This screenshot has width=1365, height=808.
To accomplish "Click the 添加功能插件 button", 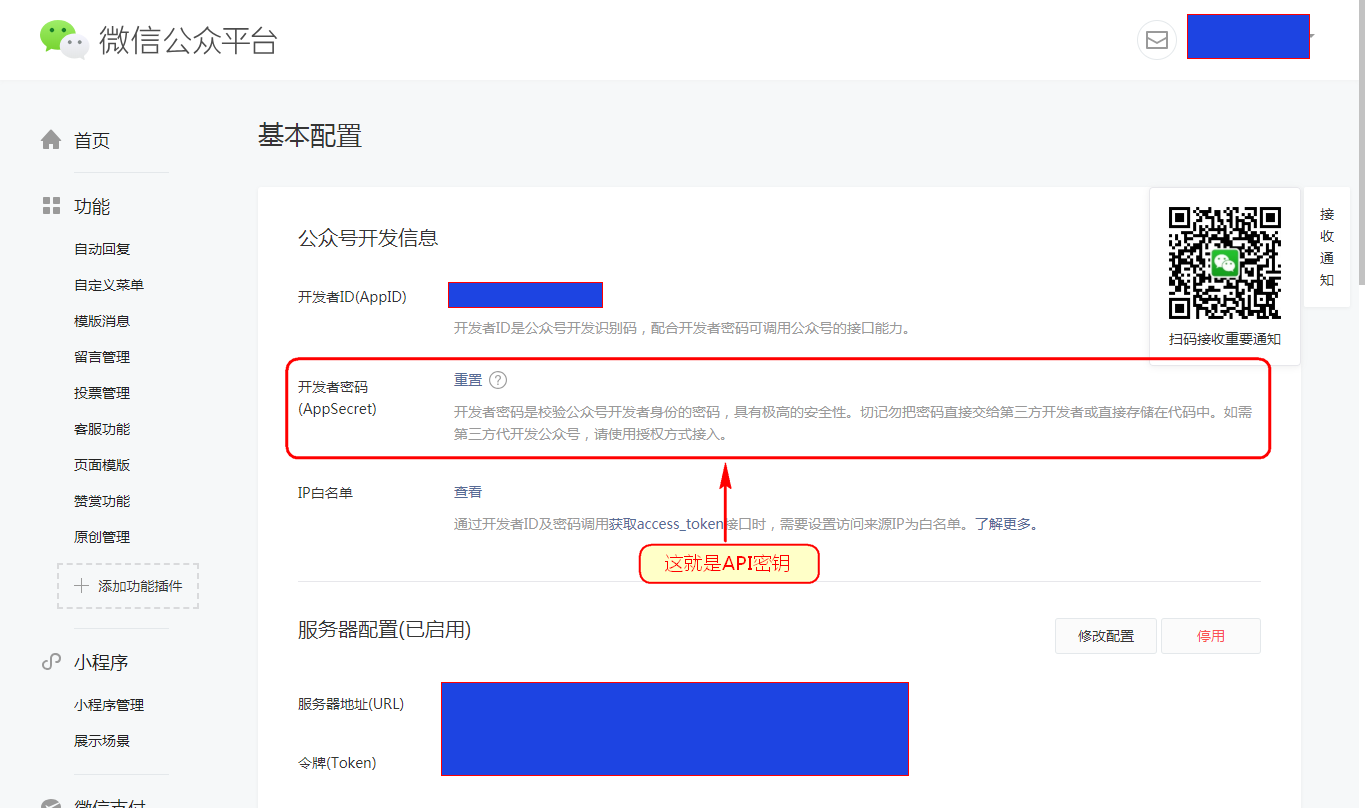I will click(128, 586).
